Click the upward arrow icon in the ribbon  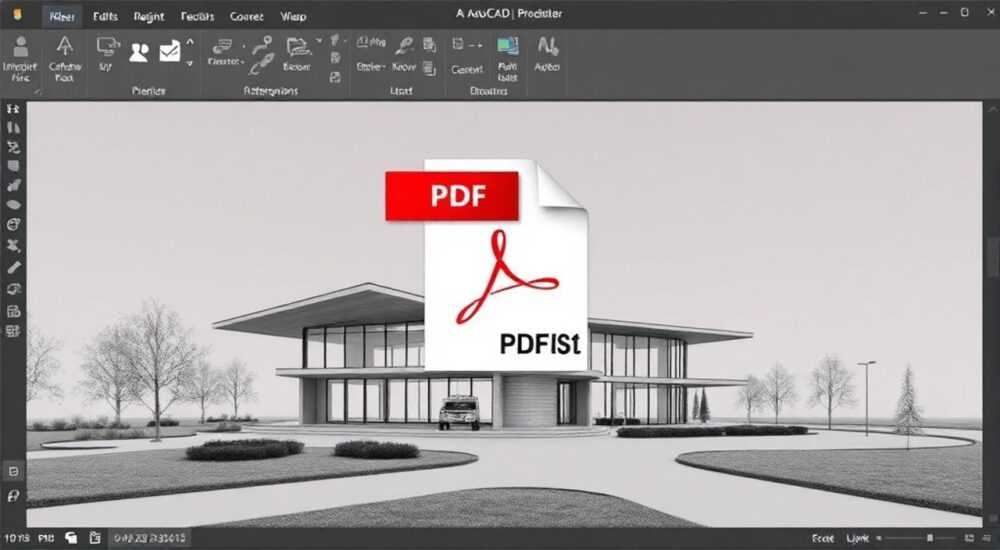pyautogui.click(x=64, y=47)
